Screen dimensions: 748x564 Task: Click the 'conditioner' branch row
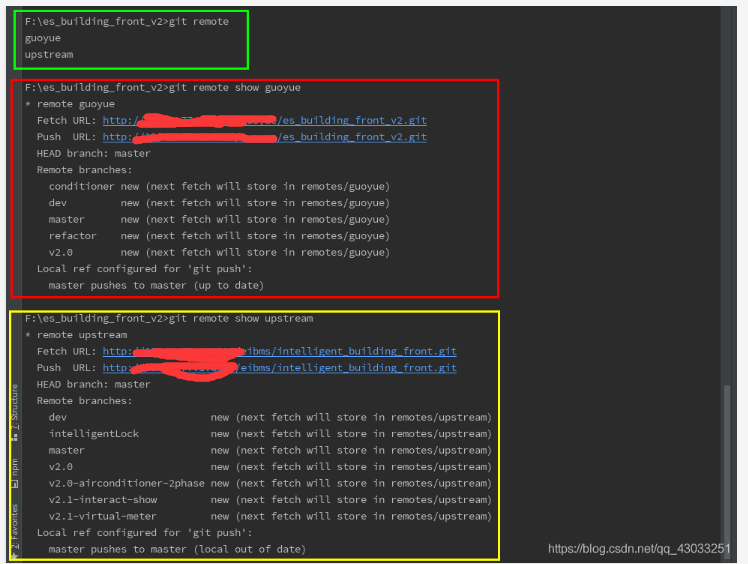point(219,187)
